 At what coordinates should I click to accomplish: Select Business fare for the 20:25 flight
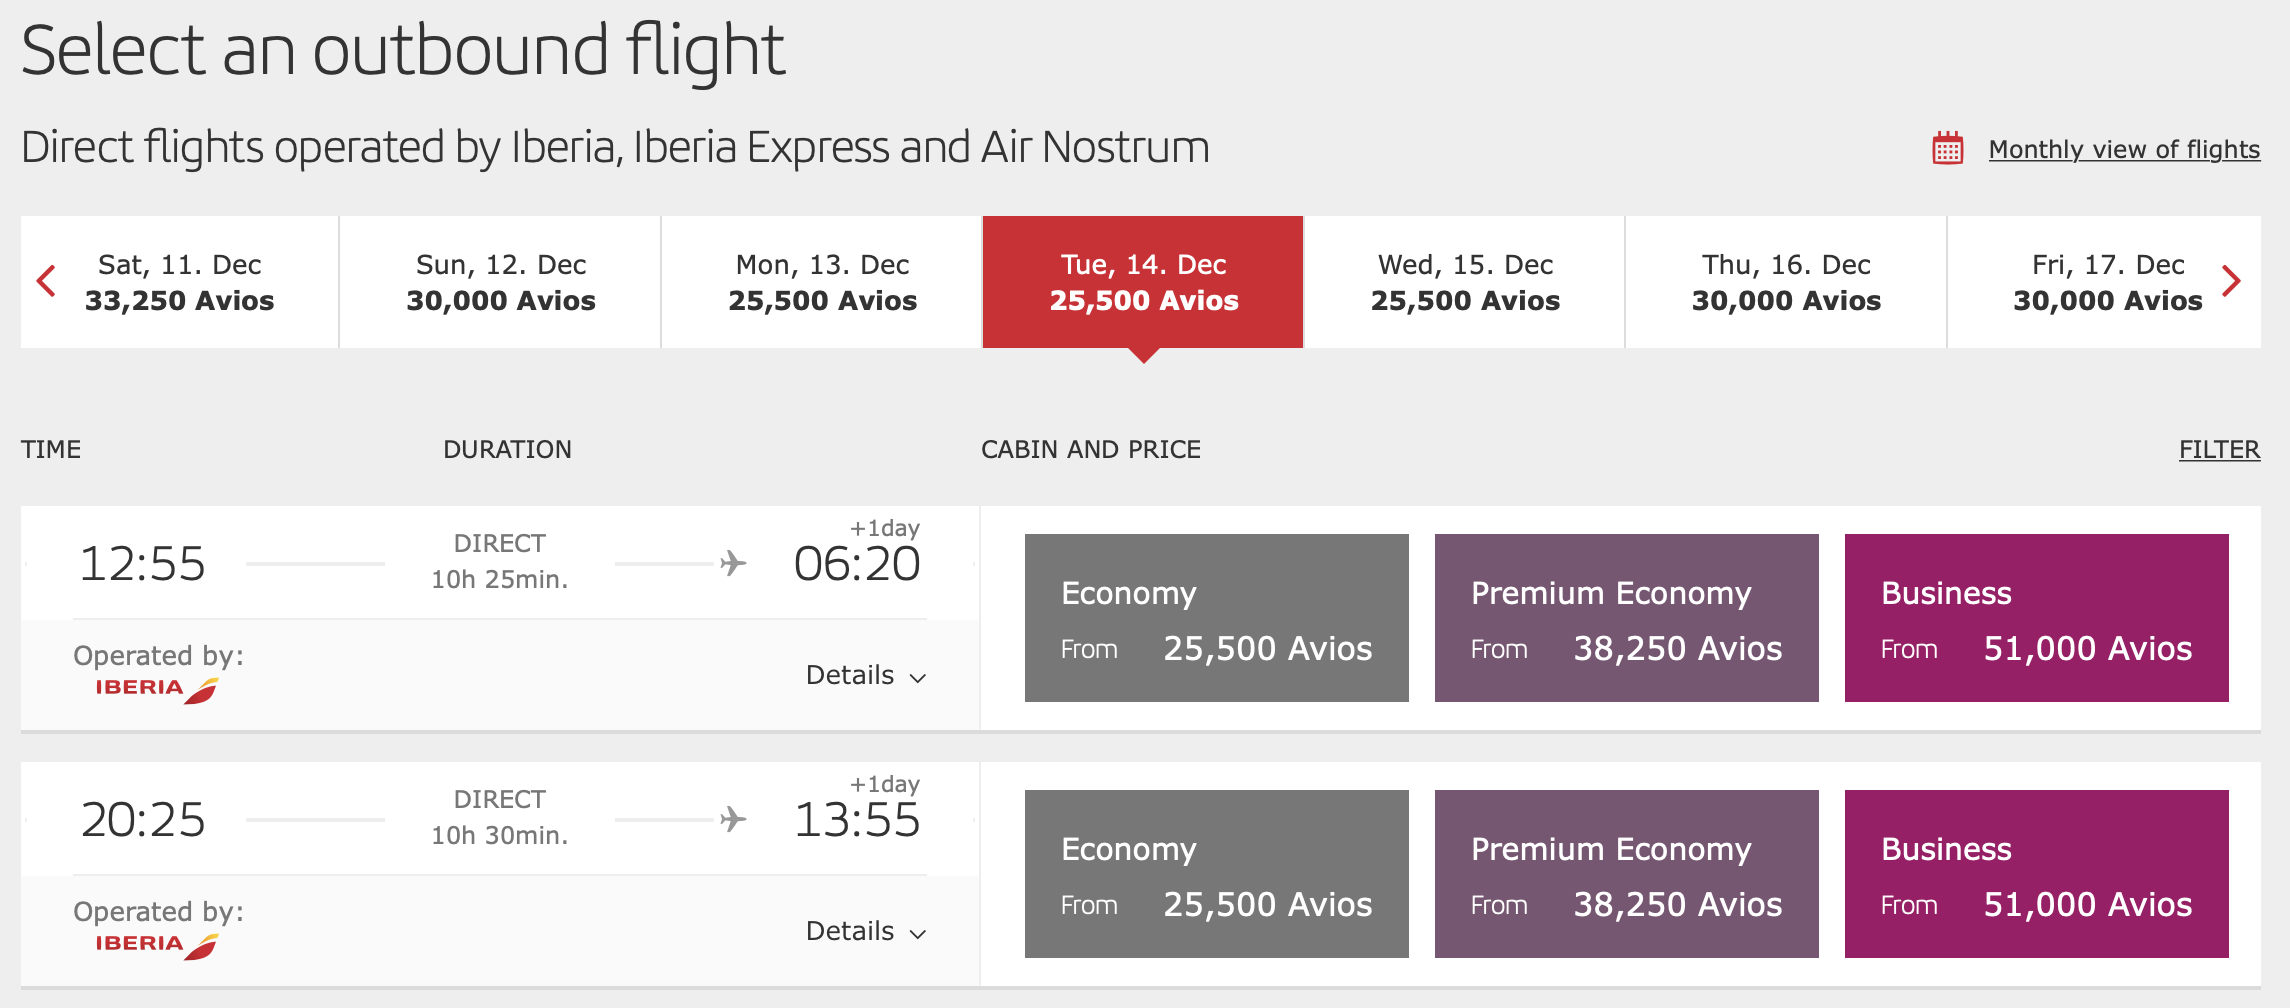coord(2036,874)
